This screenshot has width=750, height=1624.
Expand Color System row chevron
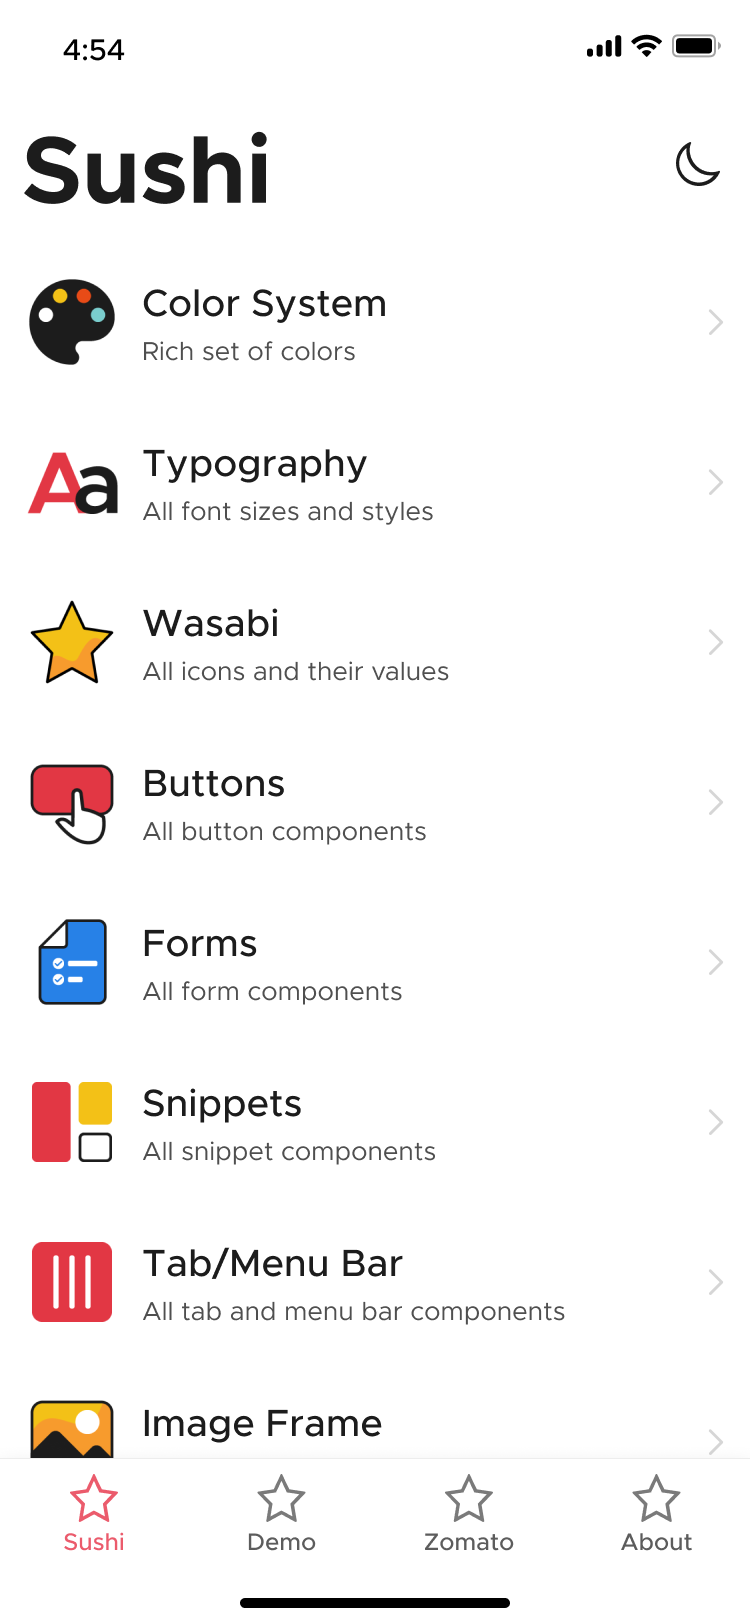pos(715,322)
